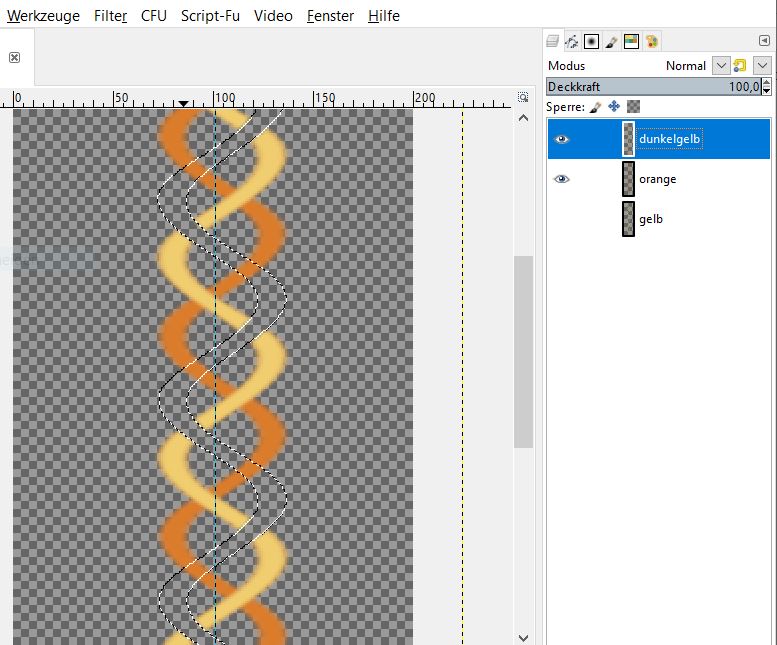Open the Werkzeuge menu
Image resolution: width=777 pixels, height=645 pixels.
[43, 16]
